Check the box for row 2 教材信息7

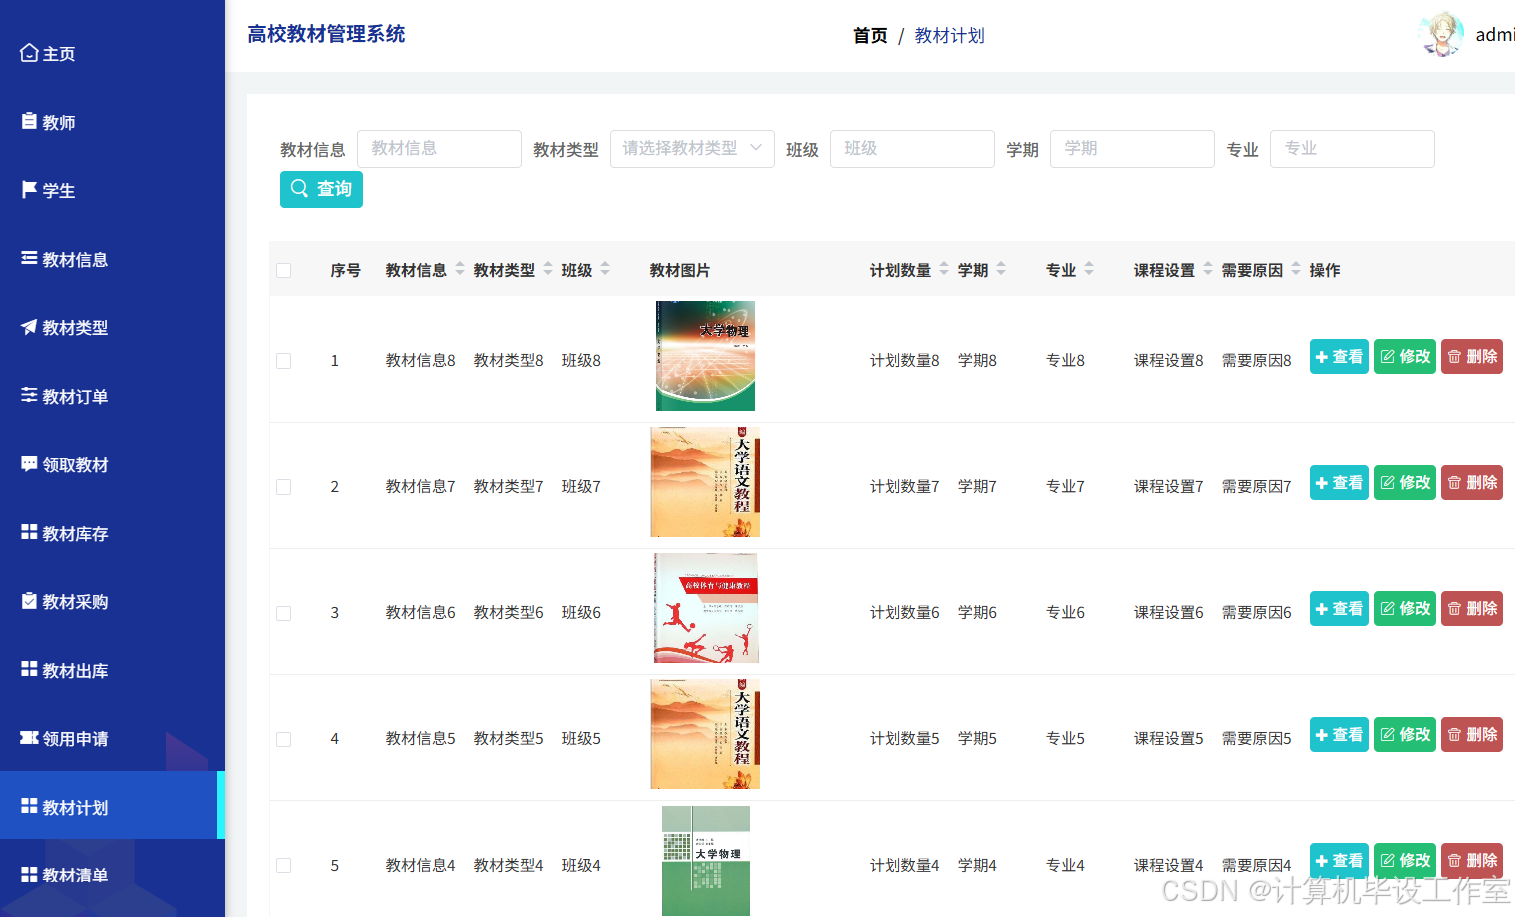click(x=284, y=487)
